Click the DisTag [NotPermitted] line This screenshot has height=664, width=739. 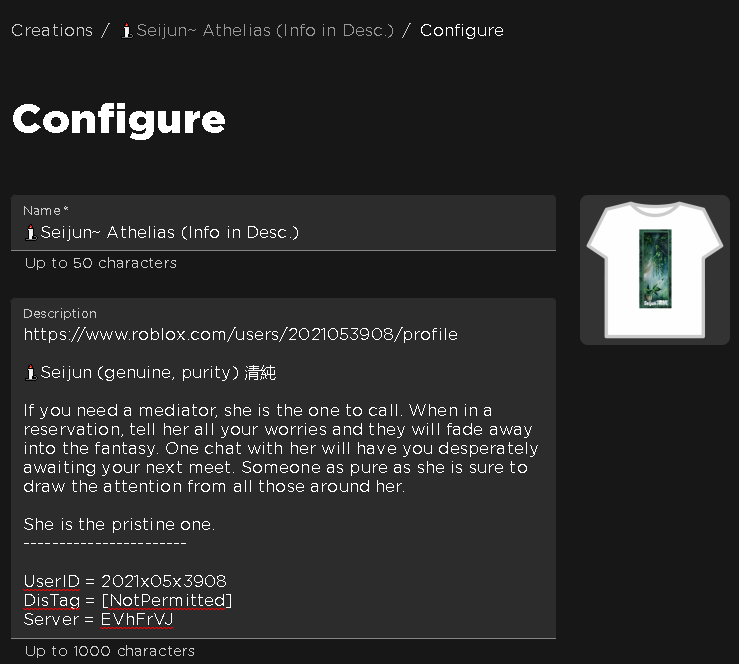pos(128,600)
